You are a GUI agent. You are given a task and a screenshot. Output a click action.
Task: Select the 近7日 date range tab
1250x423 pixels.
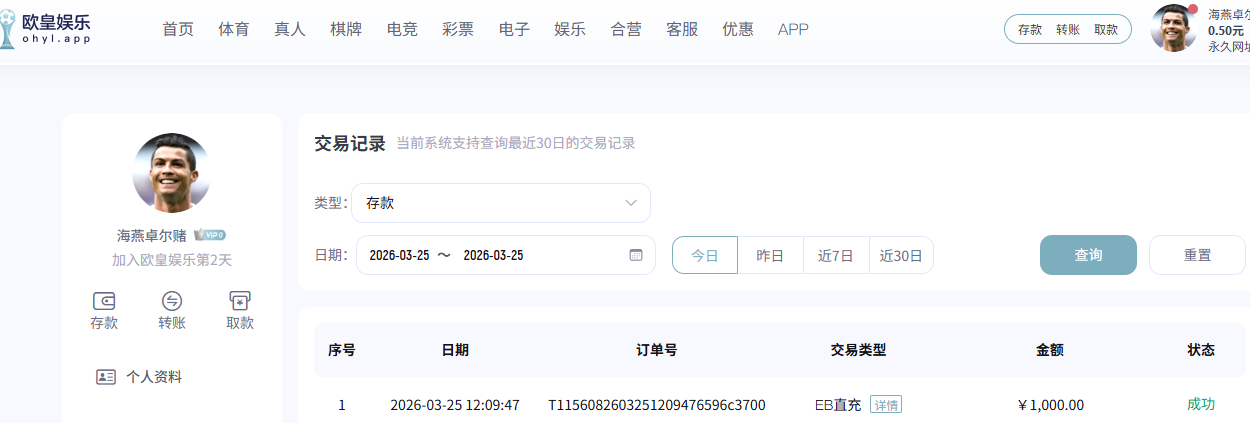click(x=836, y=255)
